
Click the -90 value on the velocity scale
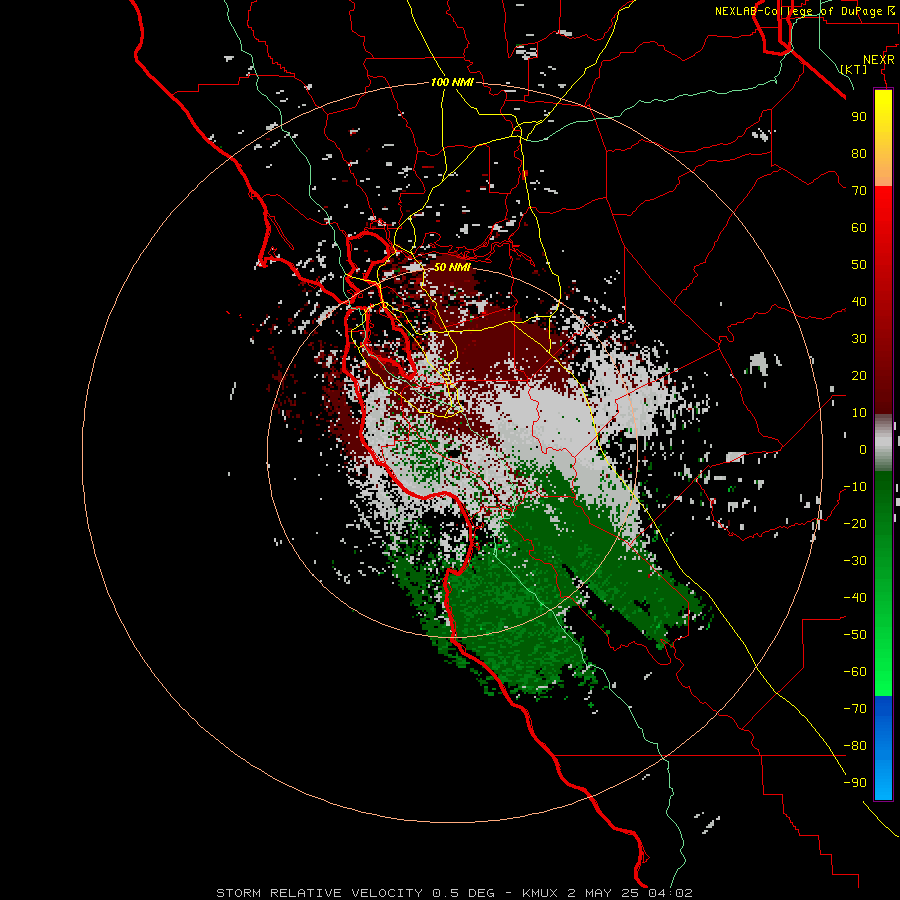click(x=855, y=783)
